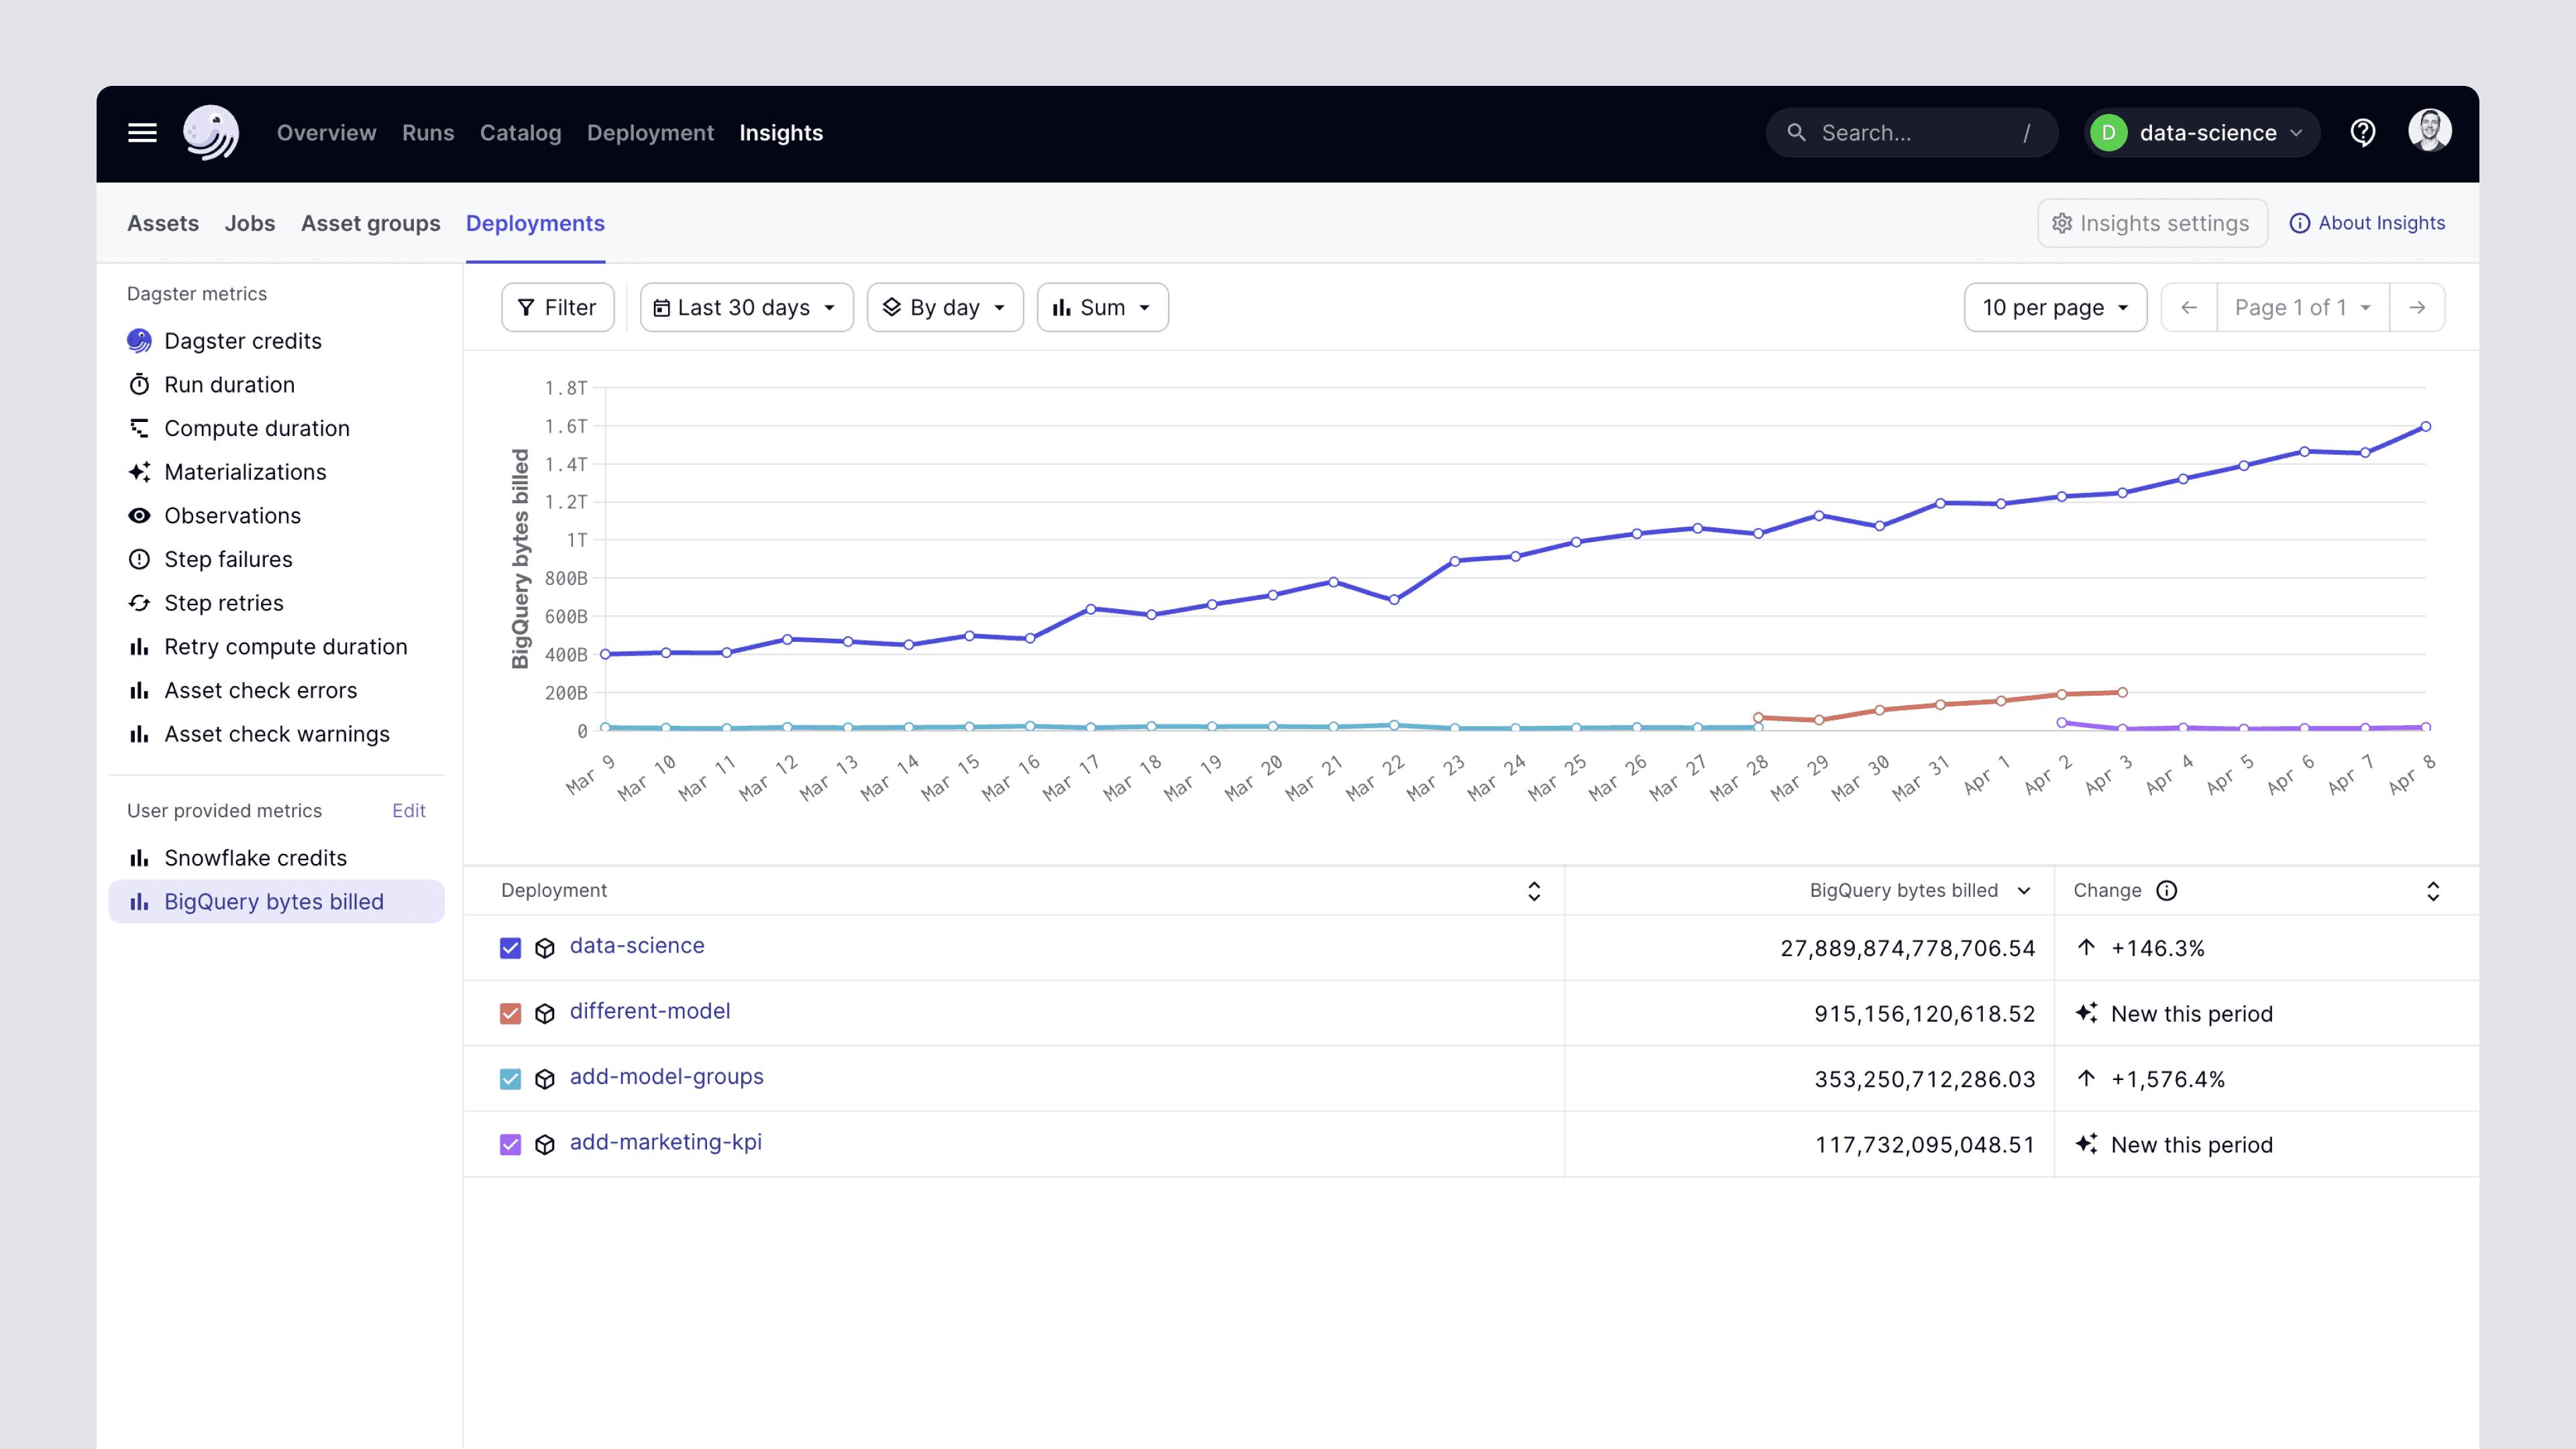Click the Step retries refresh icon
Screen dimensions: 2576x1449
[139, 603]
